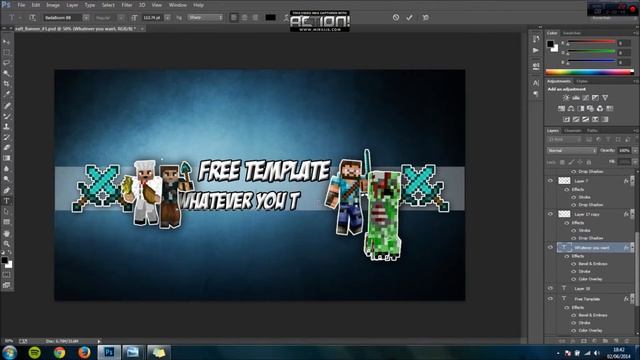Select center align text button
Screen dimensions: 640x360
click(244, 18)
